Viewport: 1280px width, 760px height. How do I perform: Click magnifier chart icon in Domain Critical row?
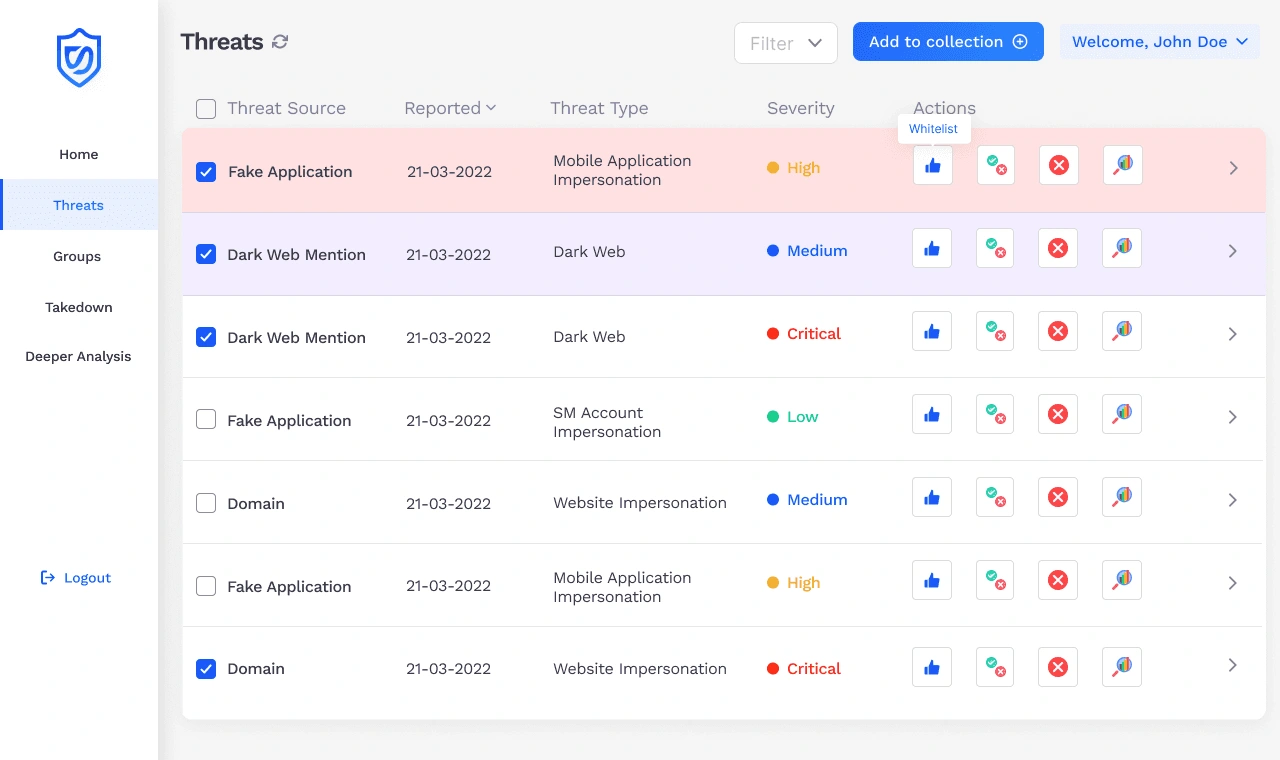1122,667
